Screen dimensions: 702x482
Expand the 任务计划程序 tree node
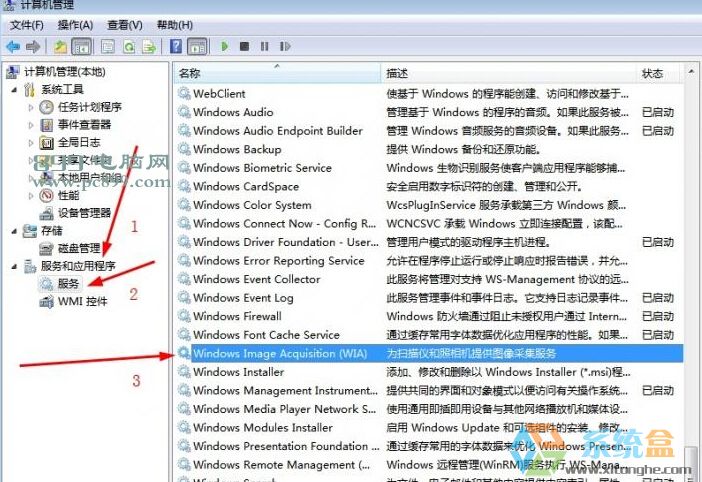click(30, 107)
